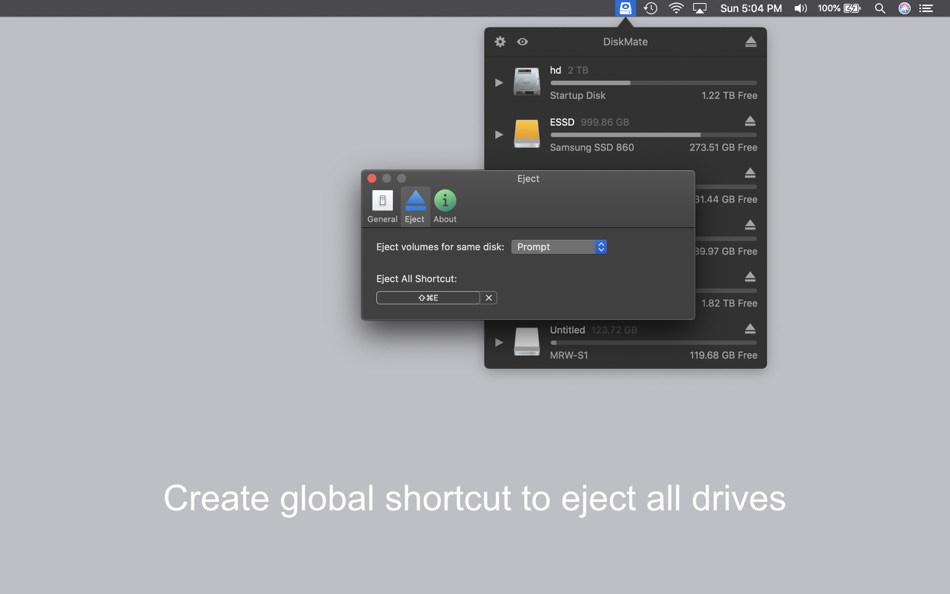This screenshot has width=950, height=594.
Task: Open Notification Center icon
Action: [926, 8]
